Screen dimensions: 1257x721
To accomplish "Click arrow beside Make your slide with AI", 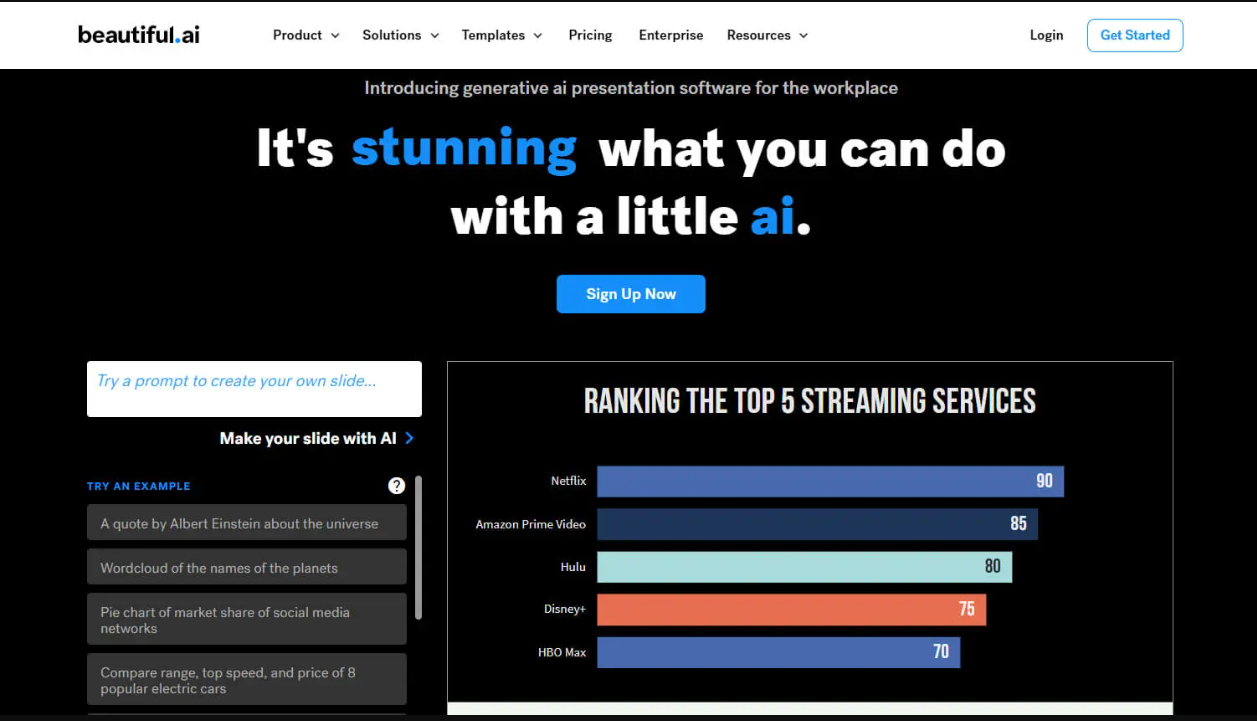I will (x=410, y=438).
